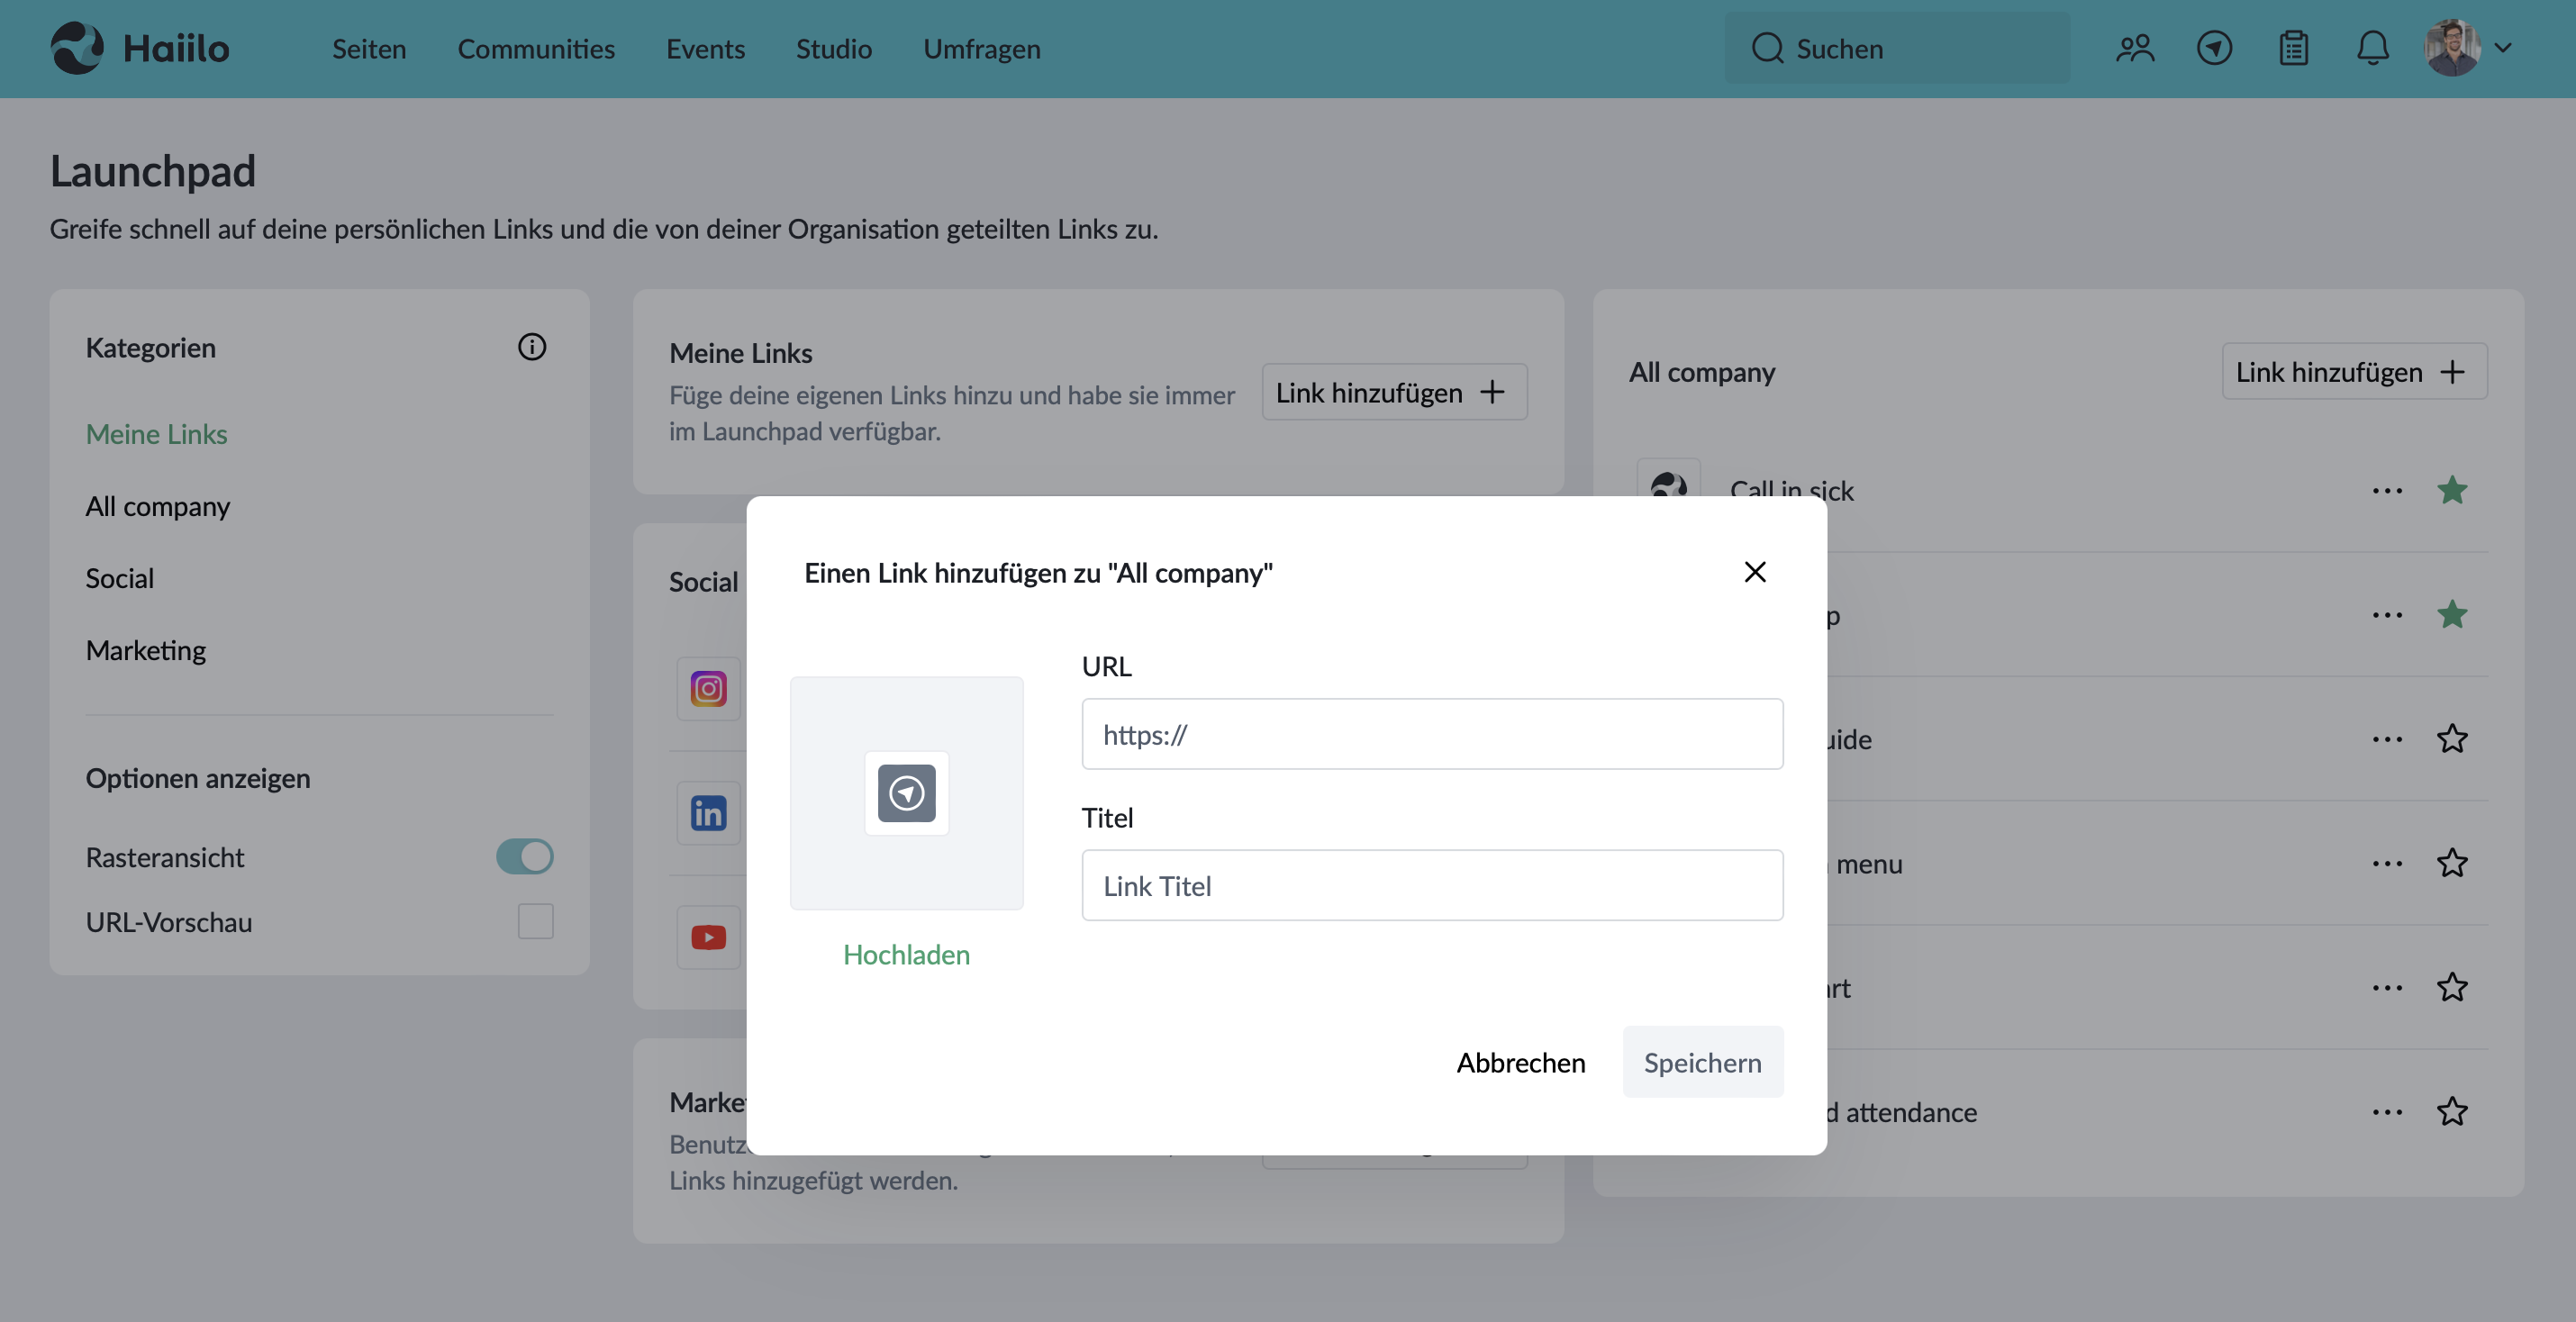Click into the URL input field

(x=1432, y=733)
